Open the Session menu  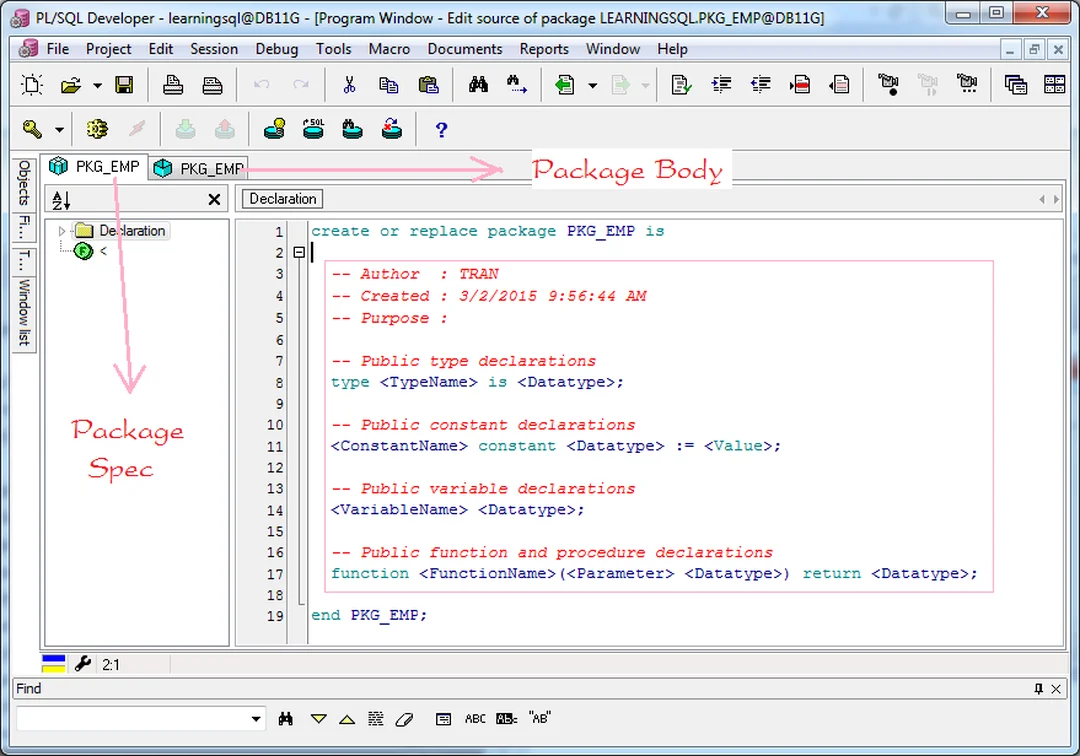pos(214,49)
